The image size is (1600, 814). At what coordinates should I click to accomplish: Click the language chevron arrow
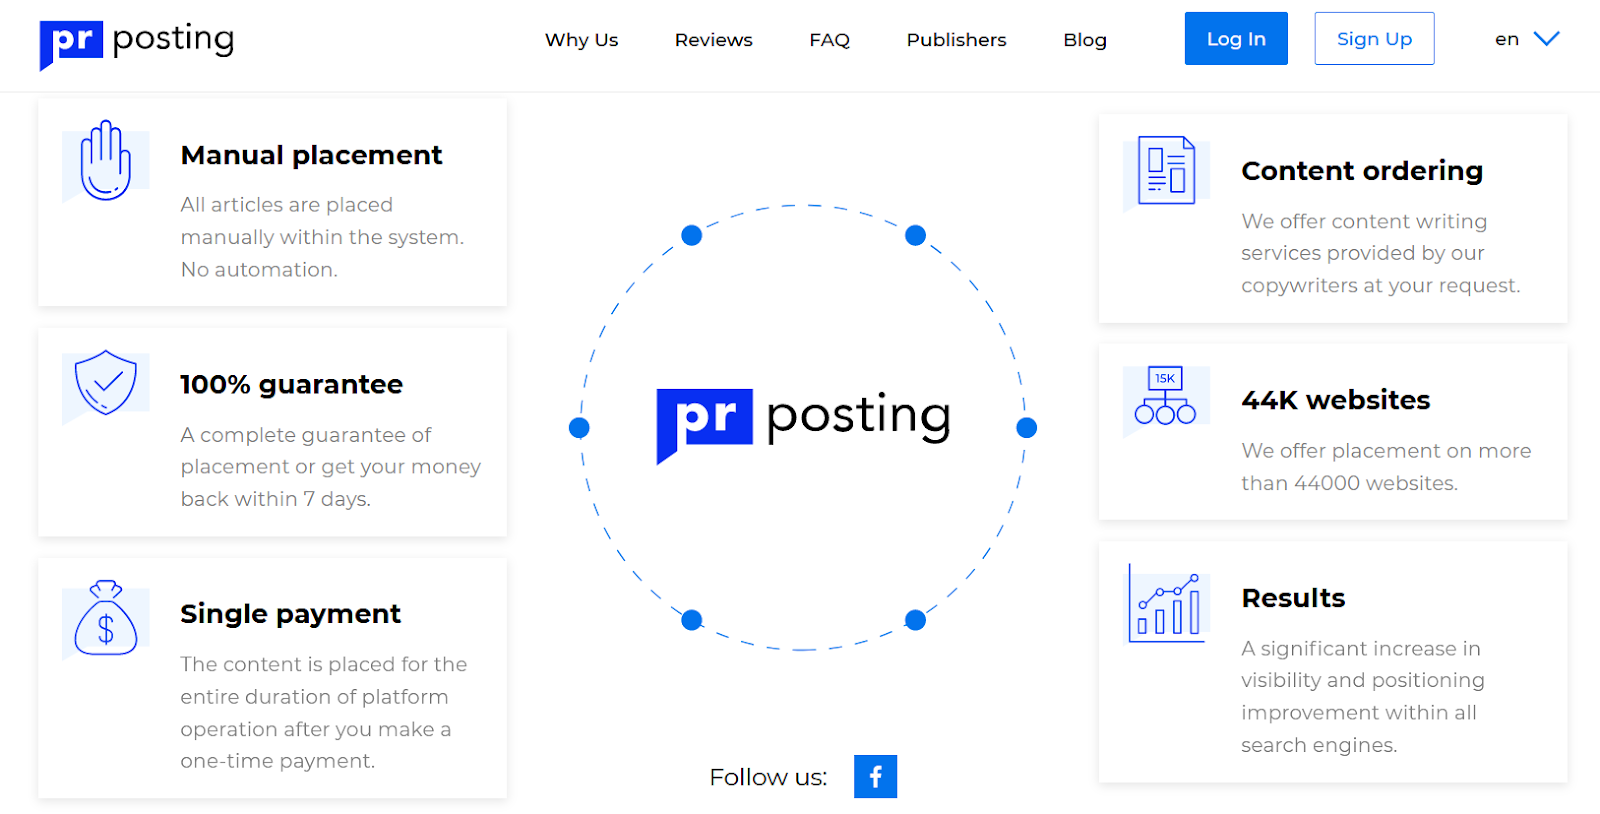click(1547, 39)
